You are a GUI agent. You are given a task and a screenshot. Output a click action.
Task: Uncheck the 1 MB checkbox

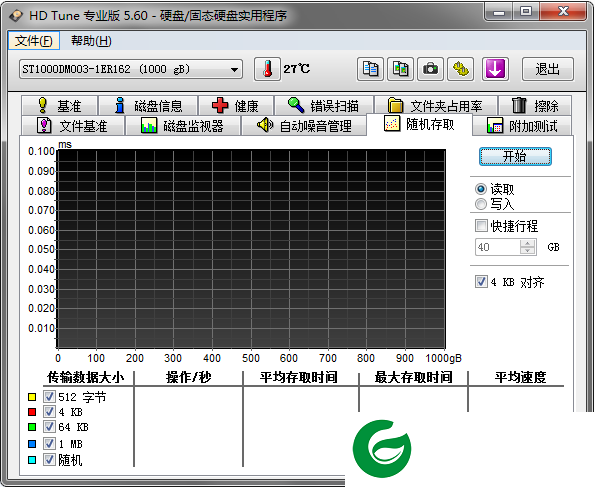[49, 443]
